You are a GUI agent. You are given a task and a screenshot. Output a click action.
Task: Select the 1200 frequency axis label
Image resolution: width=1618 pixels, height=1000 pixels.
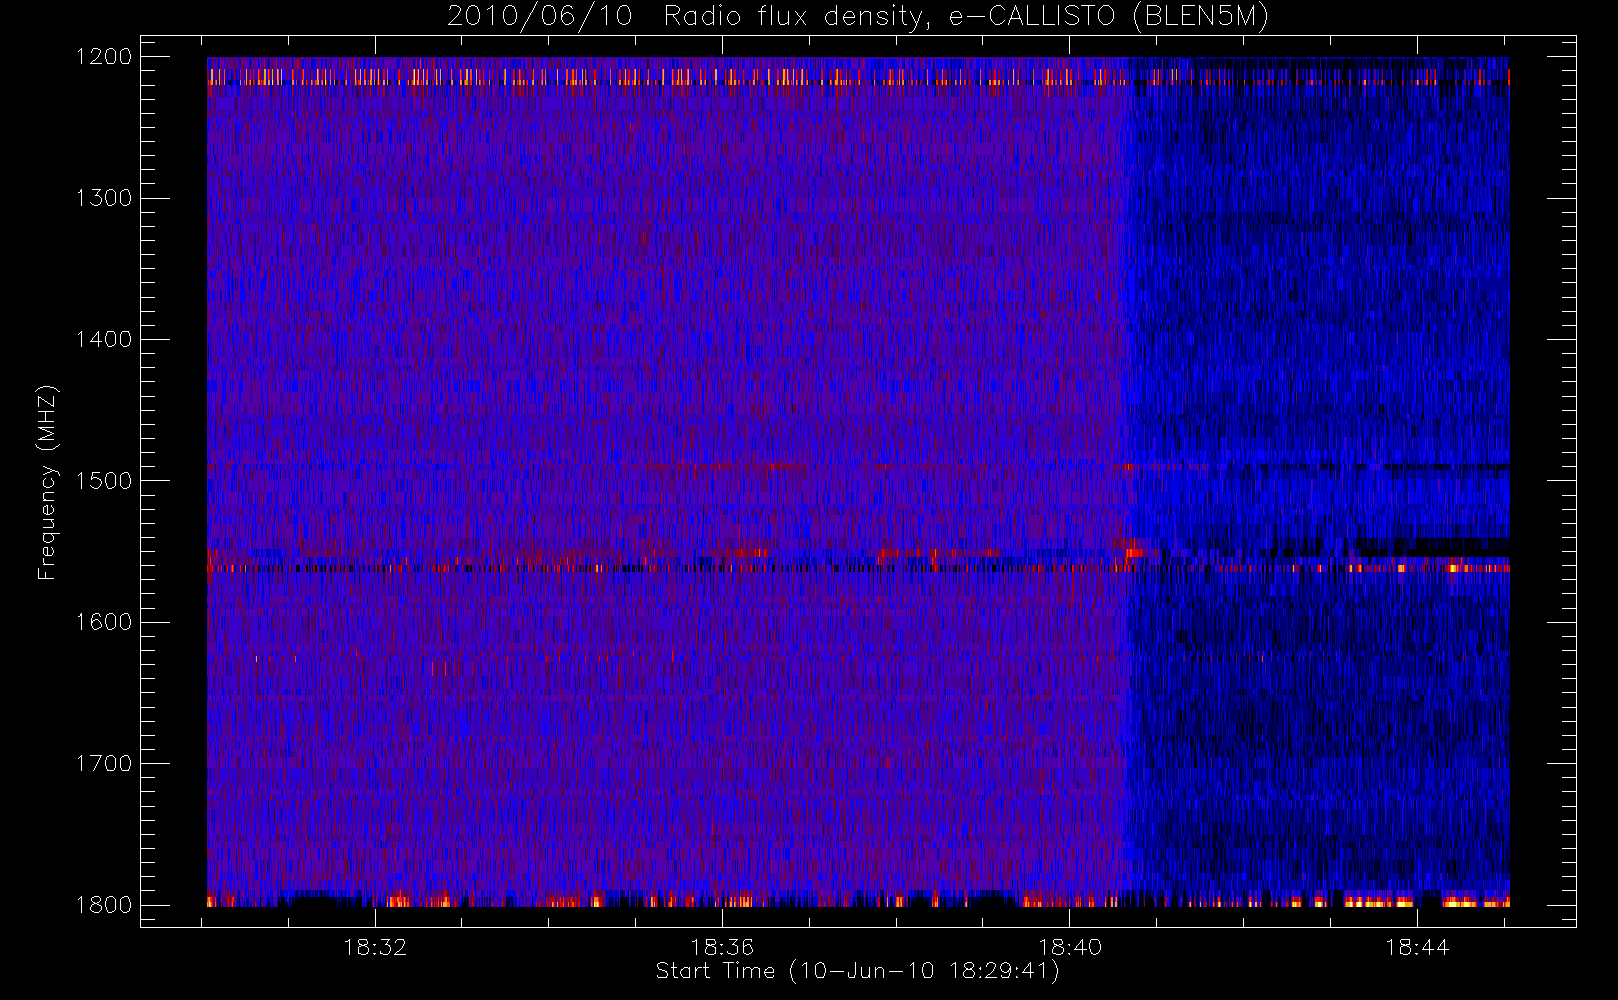[104, 57]
